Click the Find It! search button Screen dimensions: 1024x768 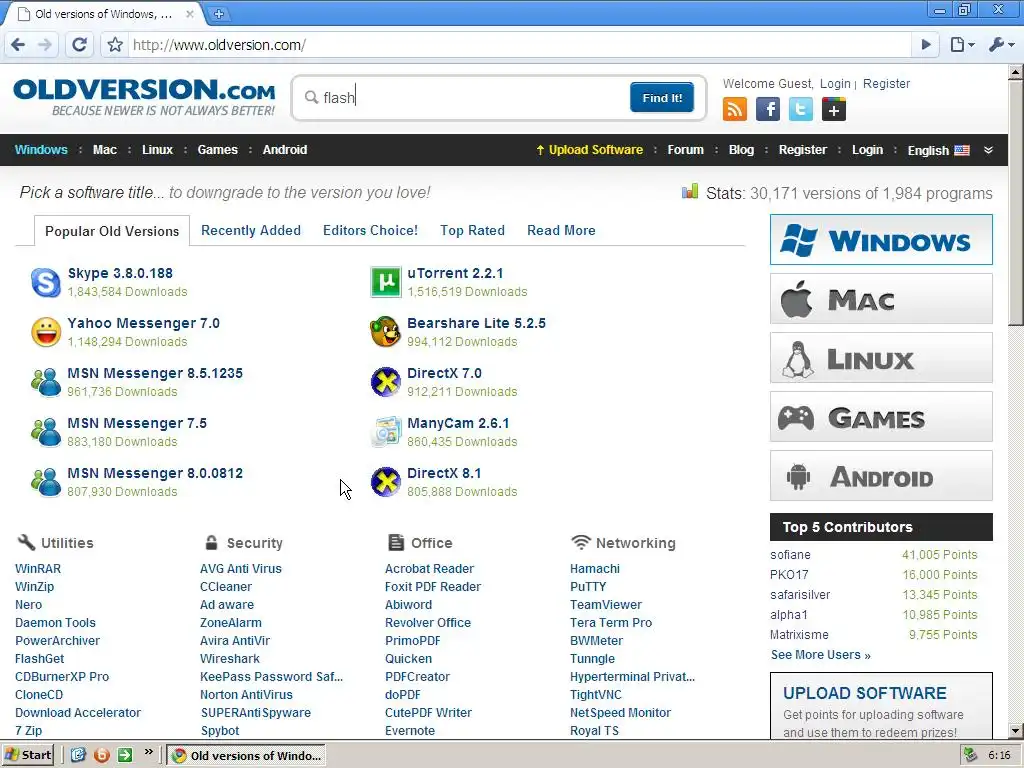tap(662, 97)
